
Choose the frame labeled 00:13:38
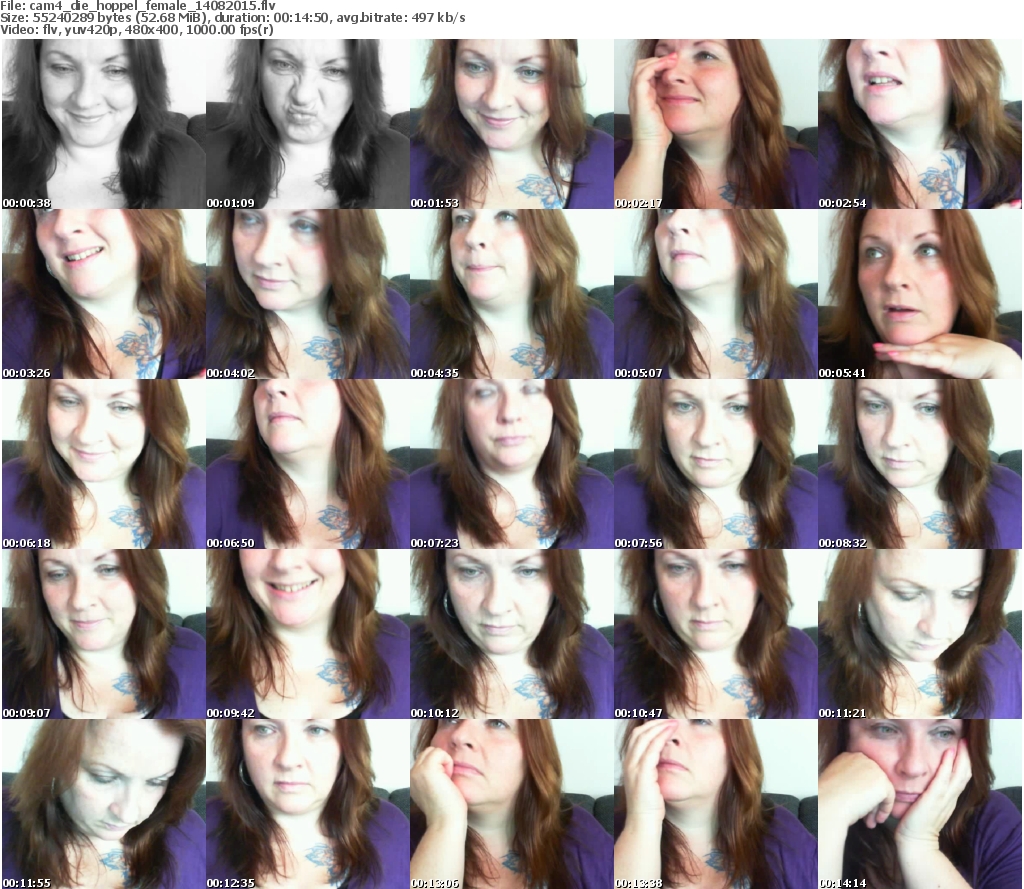point(715,804)
